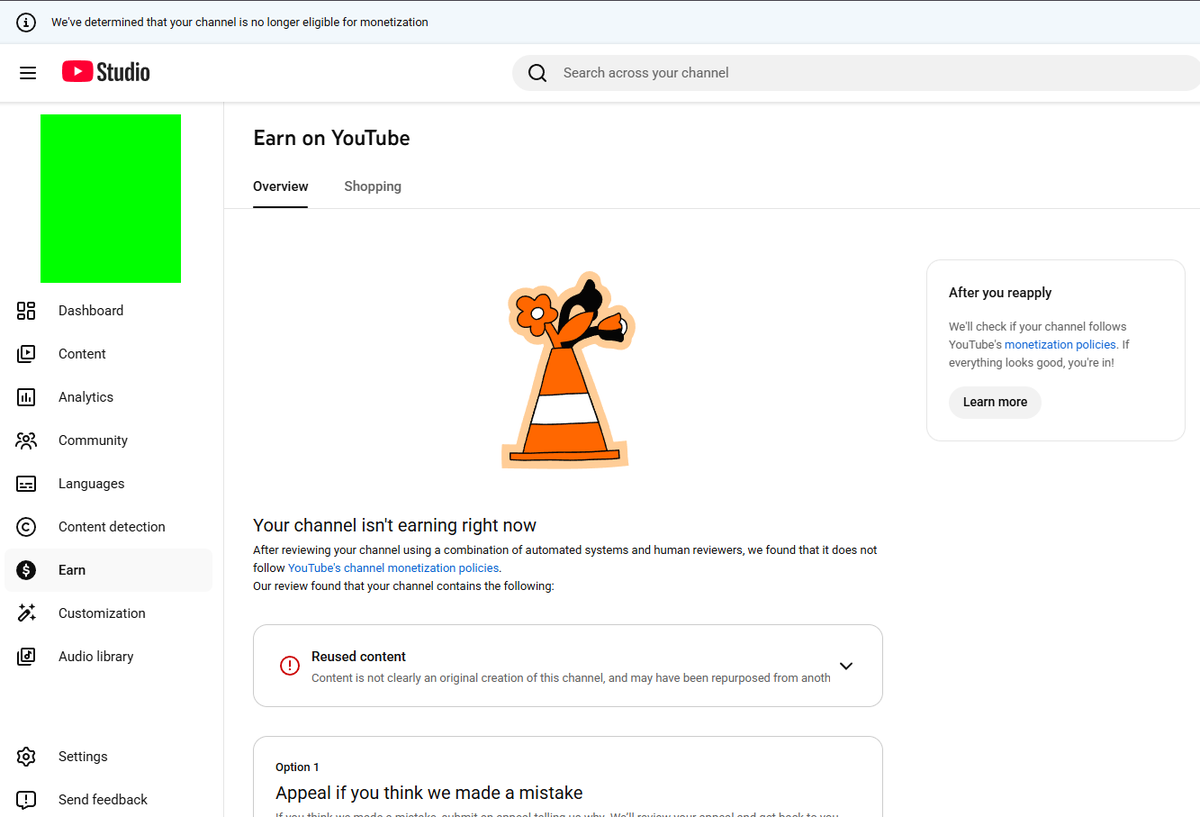Viewport: 1200px width, 817px height.
Task: Click 'Our review found that your channel contains' text
Action: point(403,586)
